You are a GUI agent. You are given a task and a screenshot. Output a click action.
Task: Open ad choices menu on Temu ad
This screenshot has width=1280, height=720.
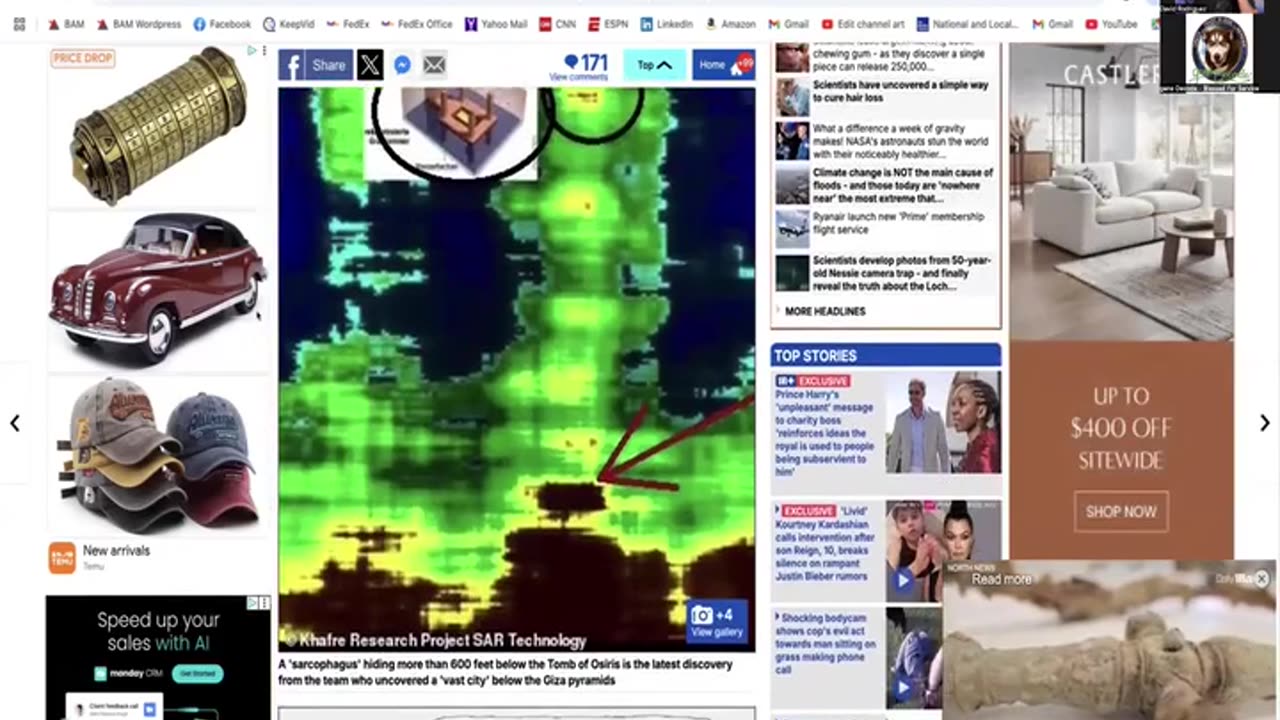click(264, 51)
